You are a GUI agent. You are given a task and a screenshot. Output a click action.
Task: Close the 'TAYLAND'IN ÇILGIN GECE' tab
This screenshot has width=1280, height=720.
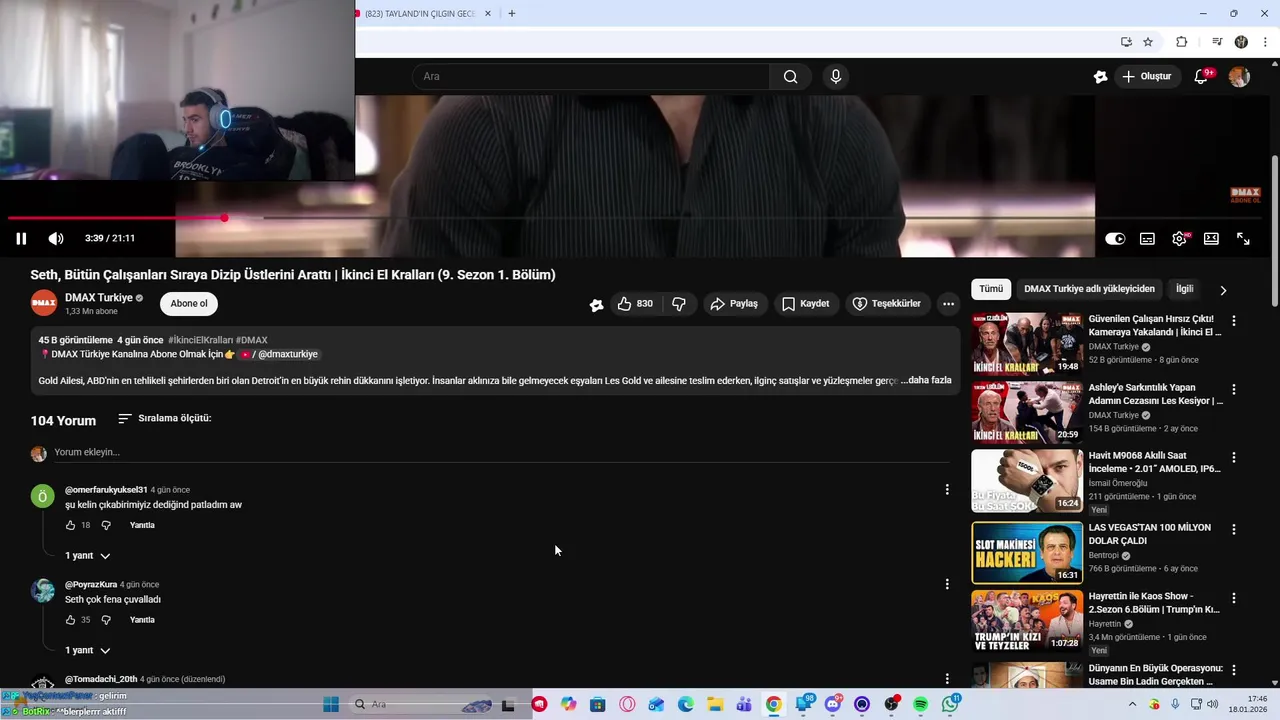488,13
